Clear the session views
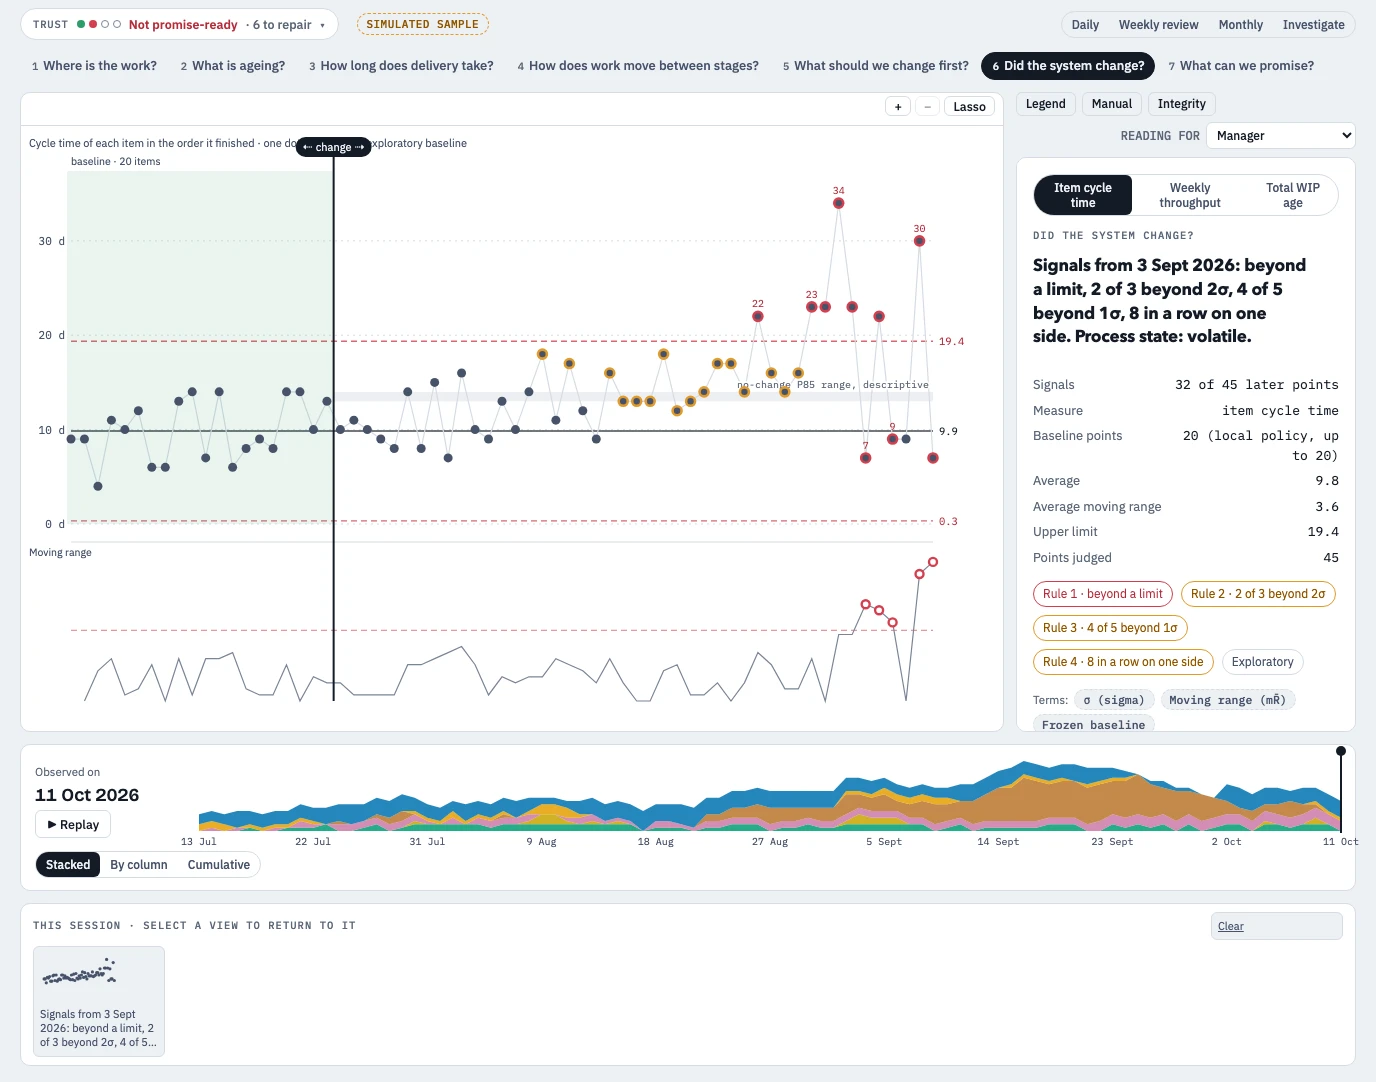Viewport: 1376px width, 1082px height. click(1276, 926)
